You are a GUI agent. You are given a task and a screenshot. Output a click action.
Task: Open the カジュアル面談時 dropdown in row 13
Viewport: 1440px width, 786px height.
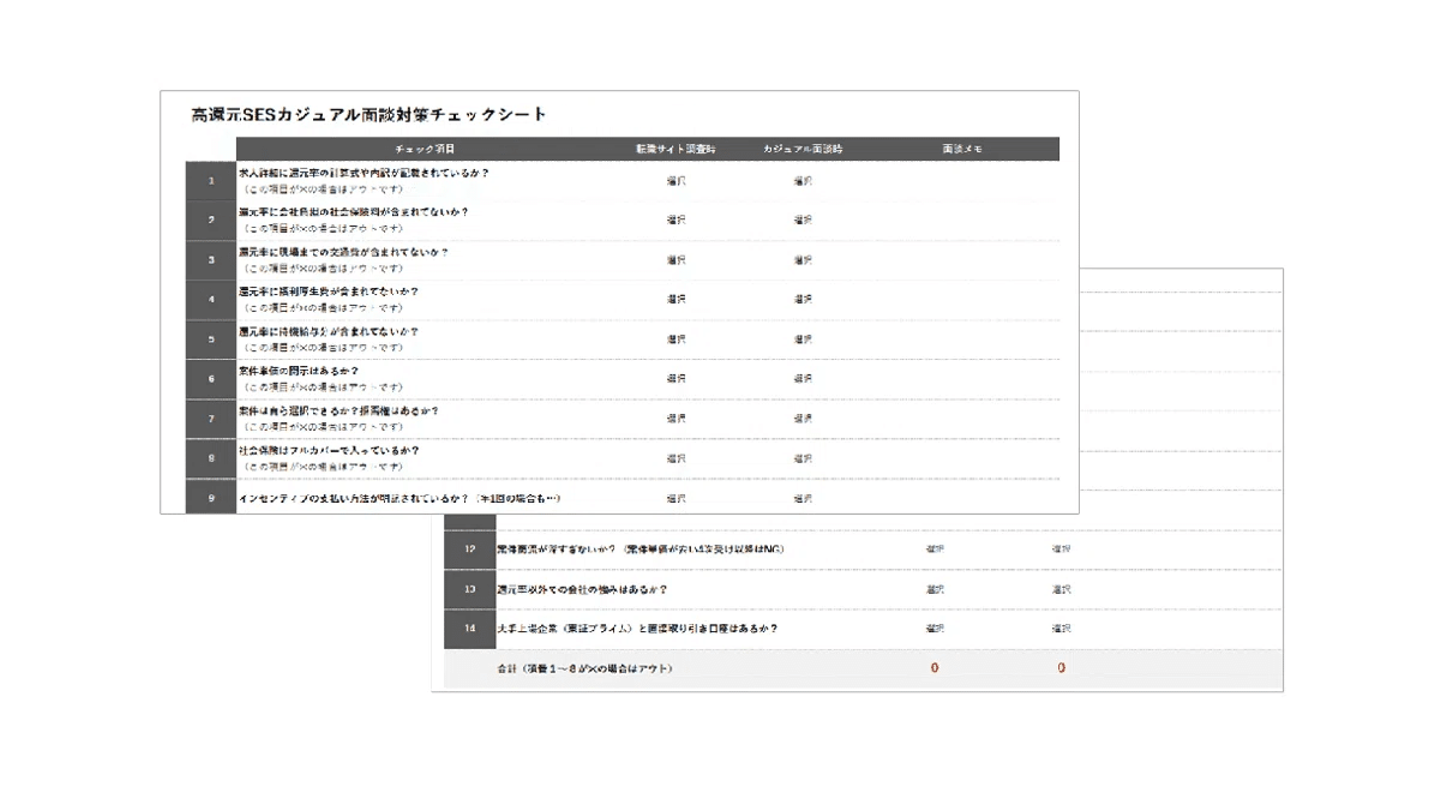click(x=1061, y=589)
